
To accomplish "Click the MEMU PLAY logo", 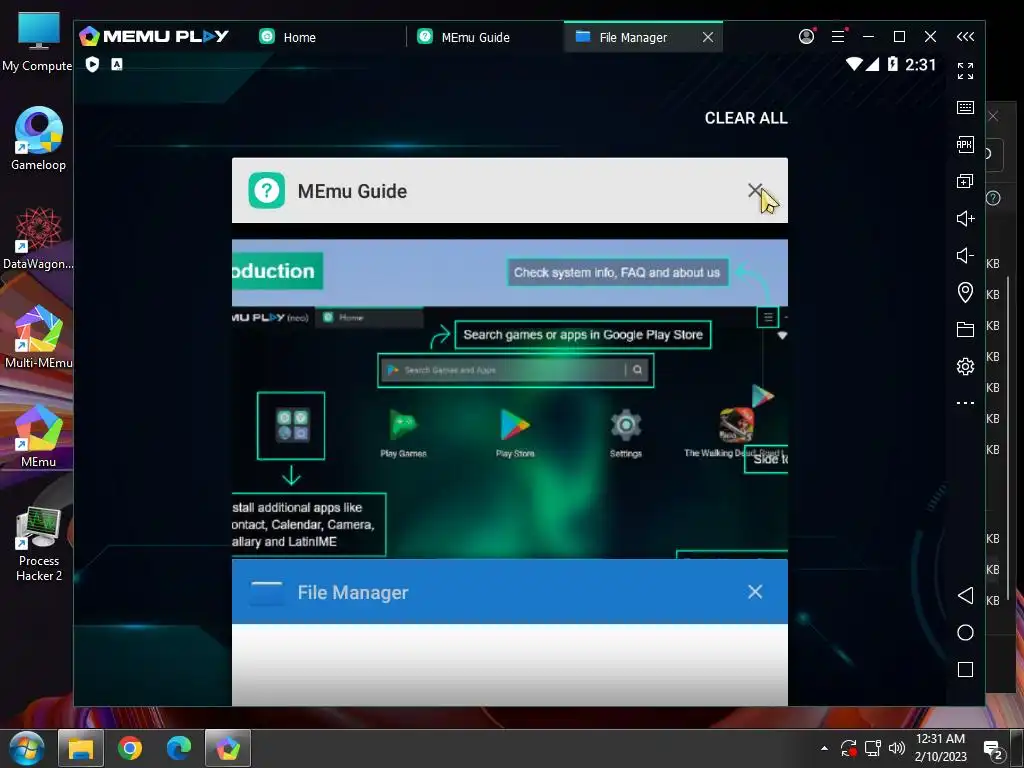I will pos(153,37).
